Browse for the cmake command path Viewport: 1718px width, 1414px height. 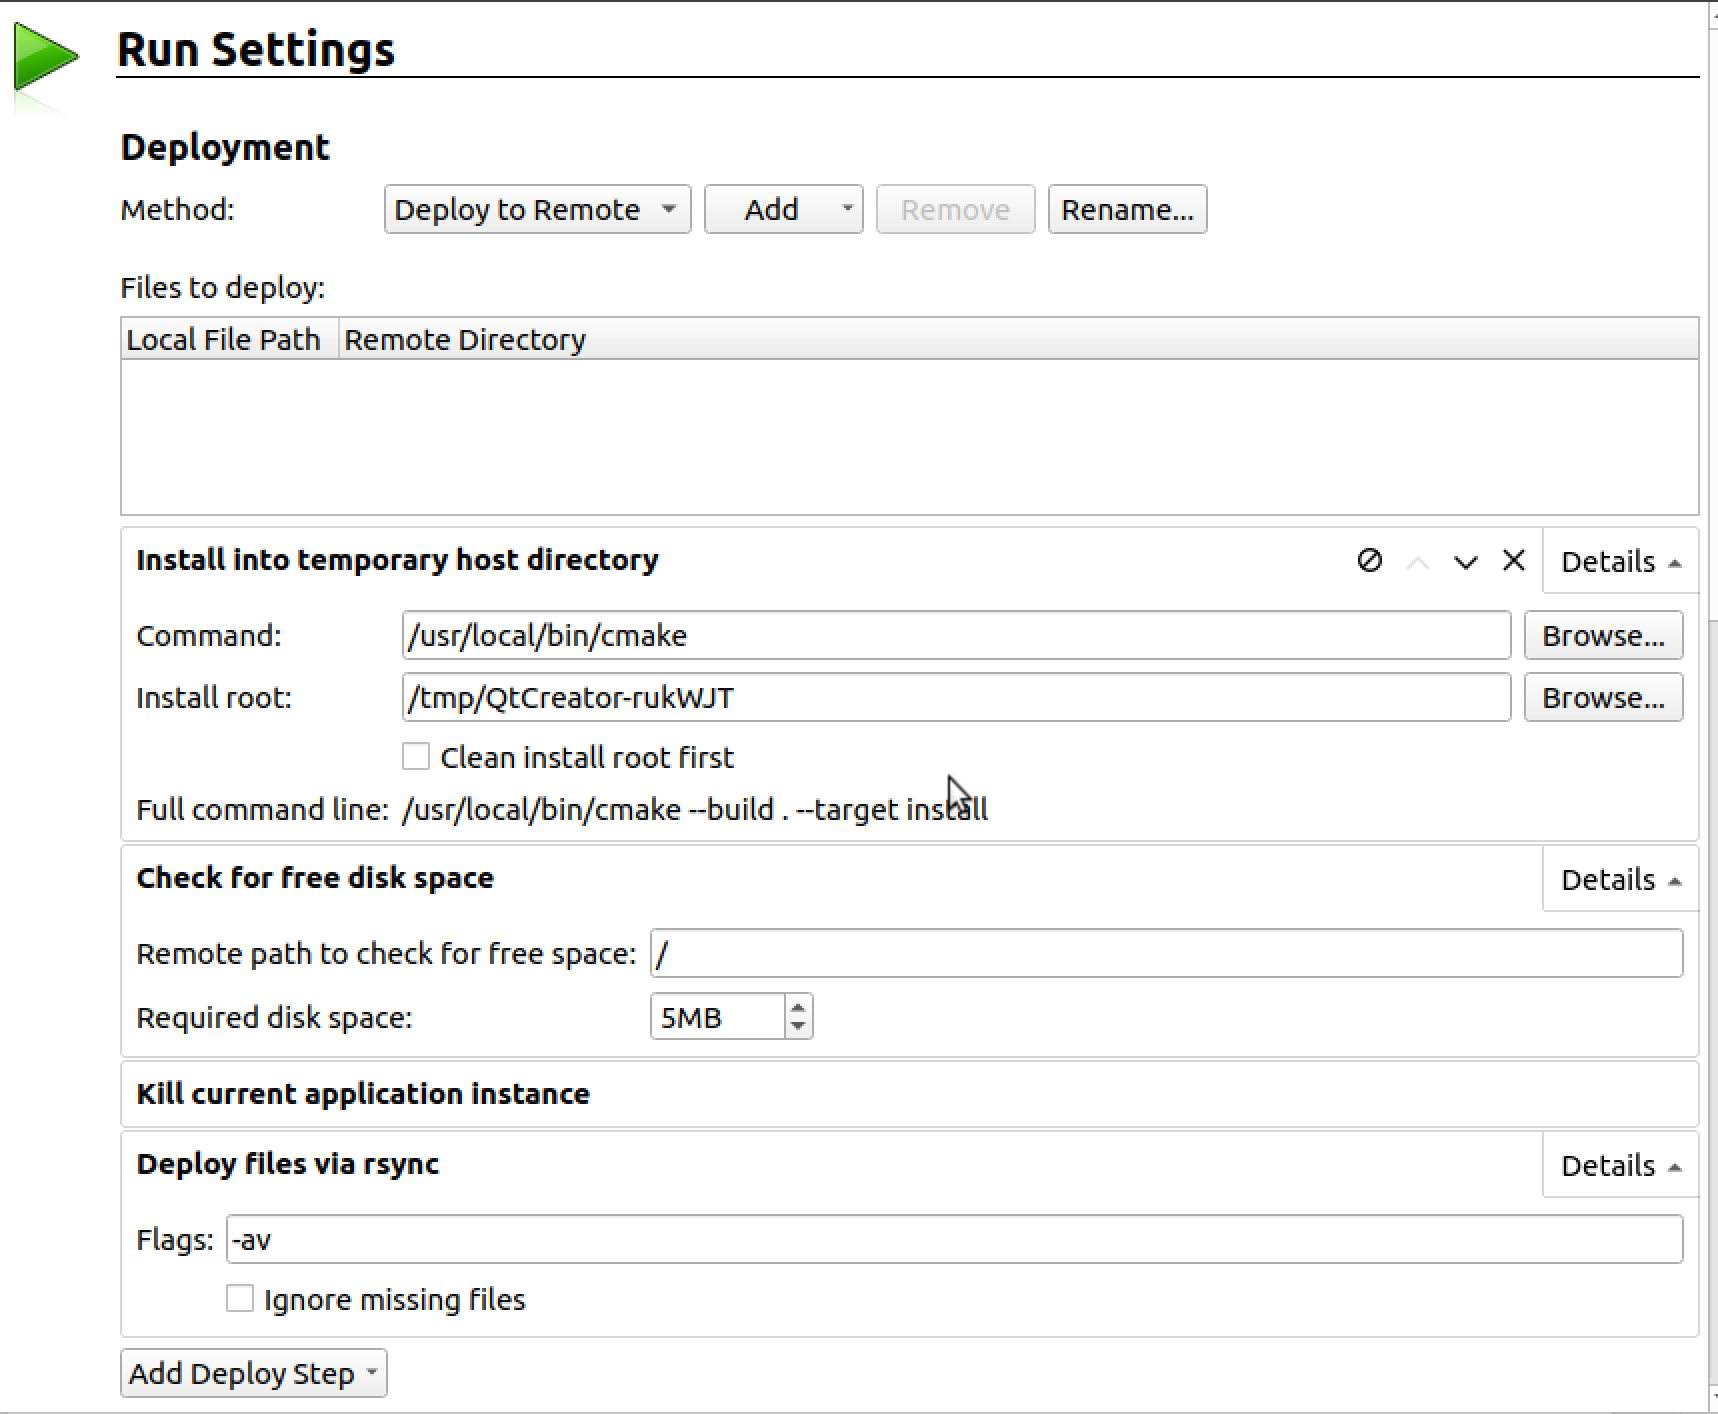pyautogui.click(x=1603, y=636)
